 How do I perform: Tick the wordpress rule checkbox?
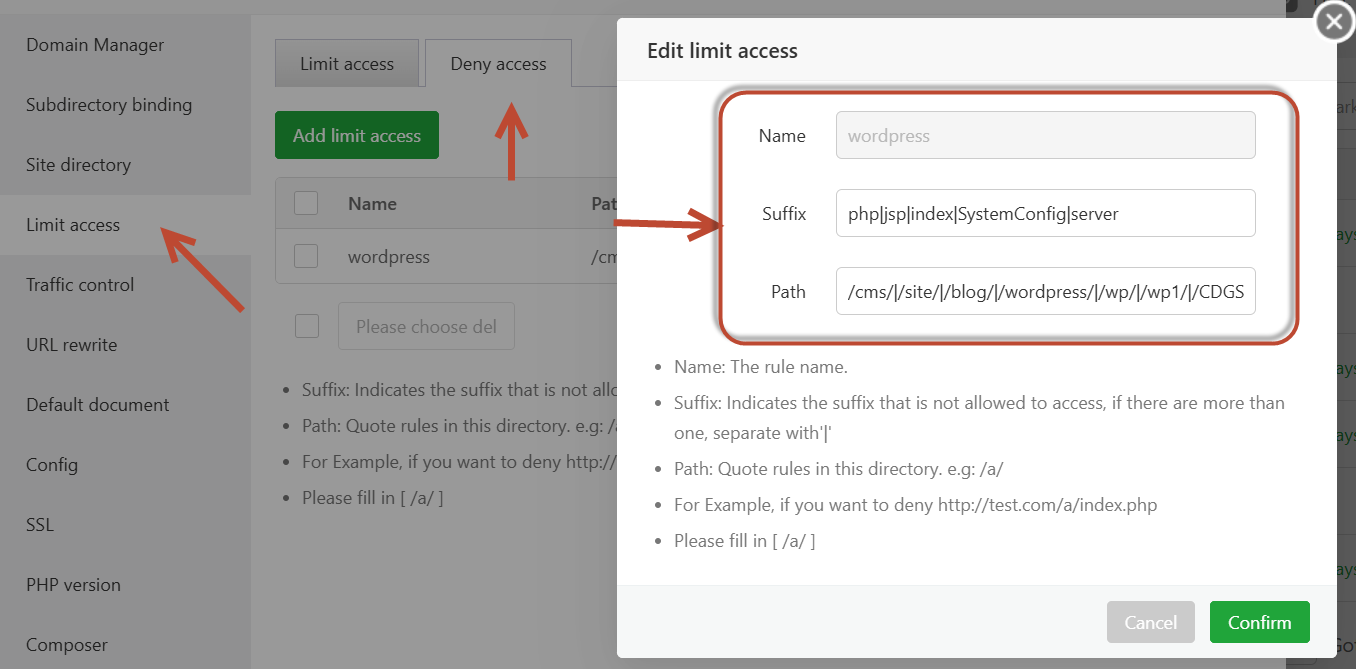[306, 257]
